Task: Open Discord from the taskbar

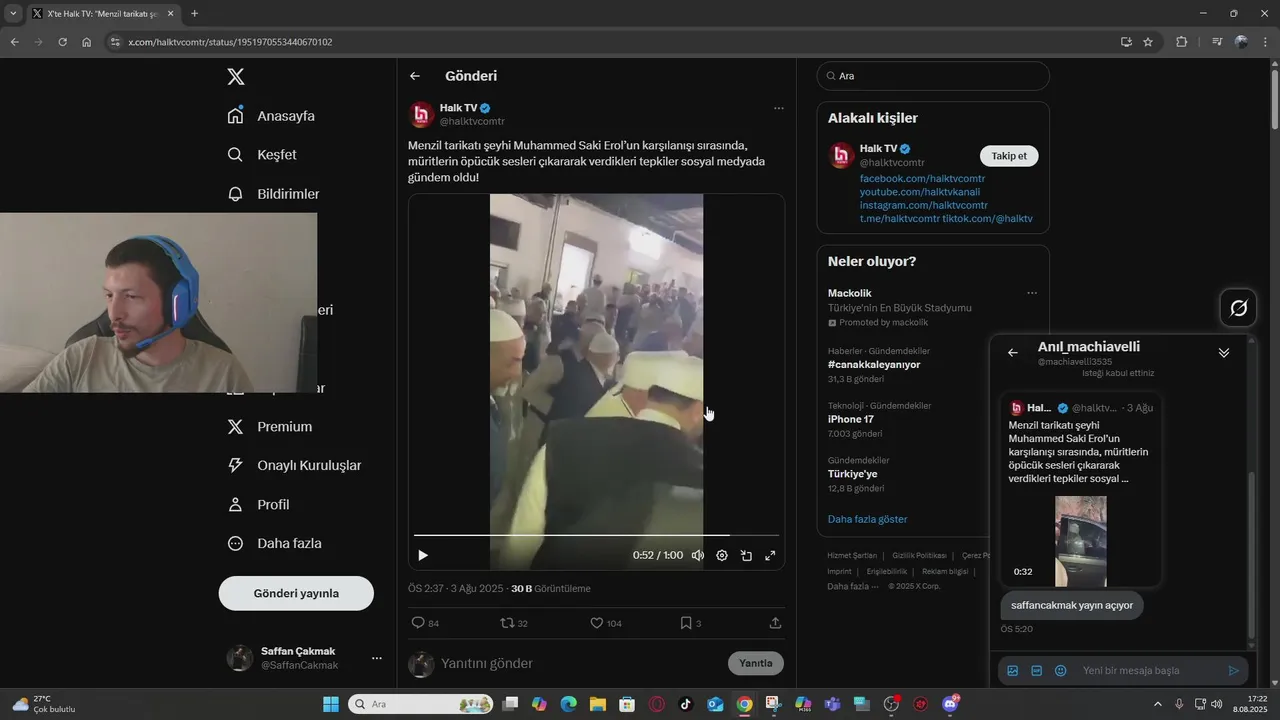Action: click(x=949, y=704)
